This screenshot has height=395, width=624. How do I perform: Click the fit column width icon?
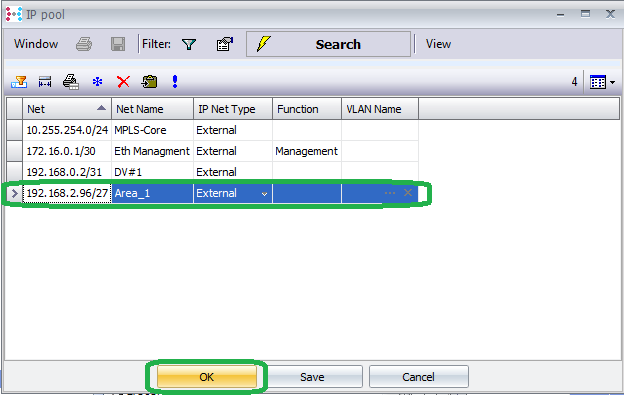tap(45, 82)
